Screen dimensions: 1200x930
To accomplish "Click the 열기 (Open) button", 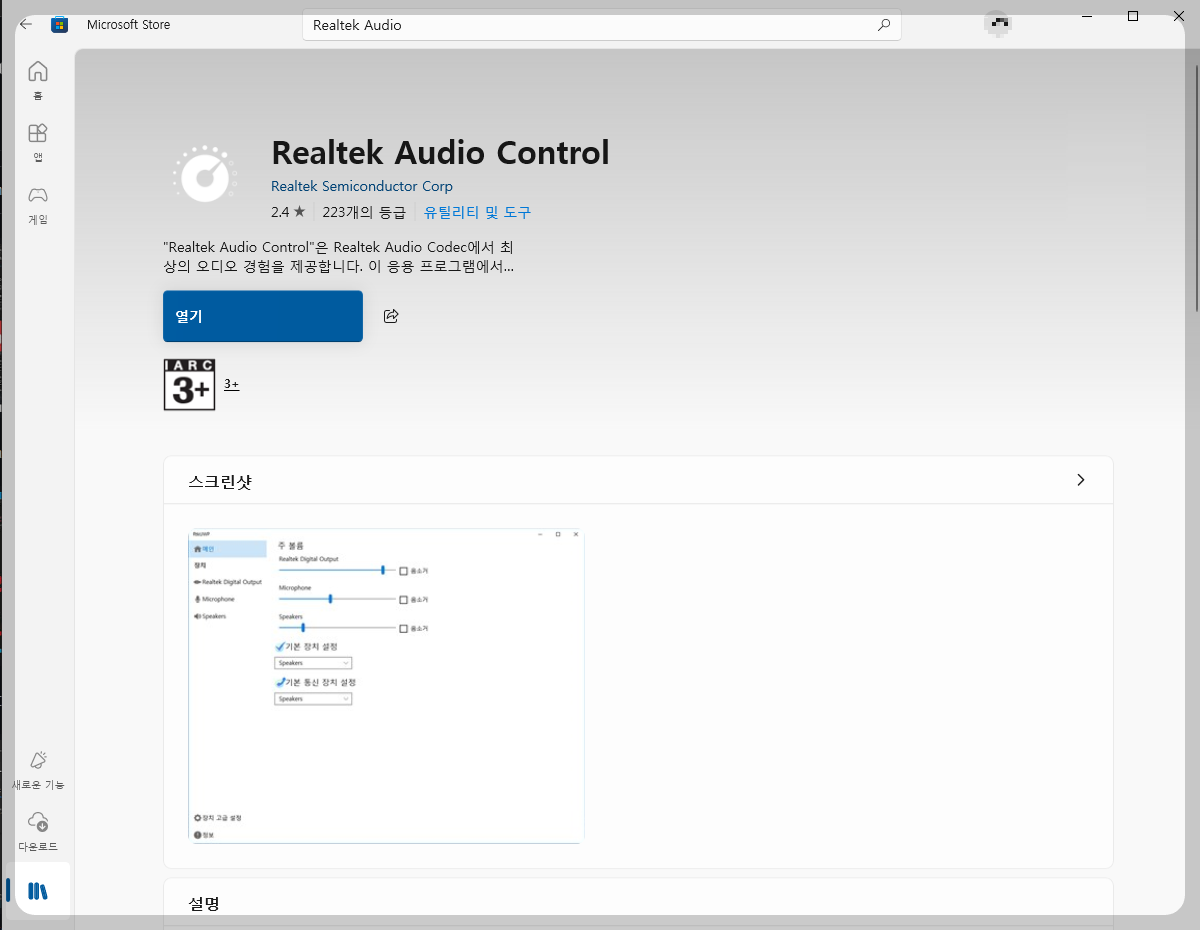I will coord(263,316).
